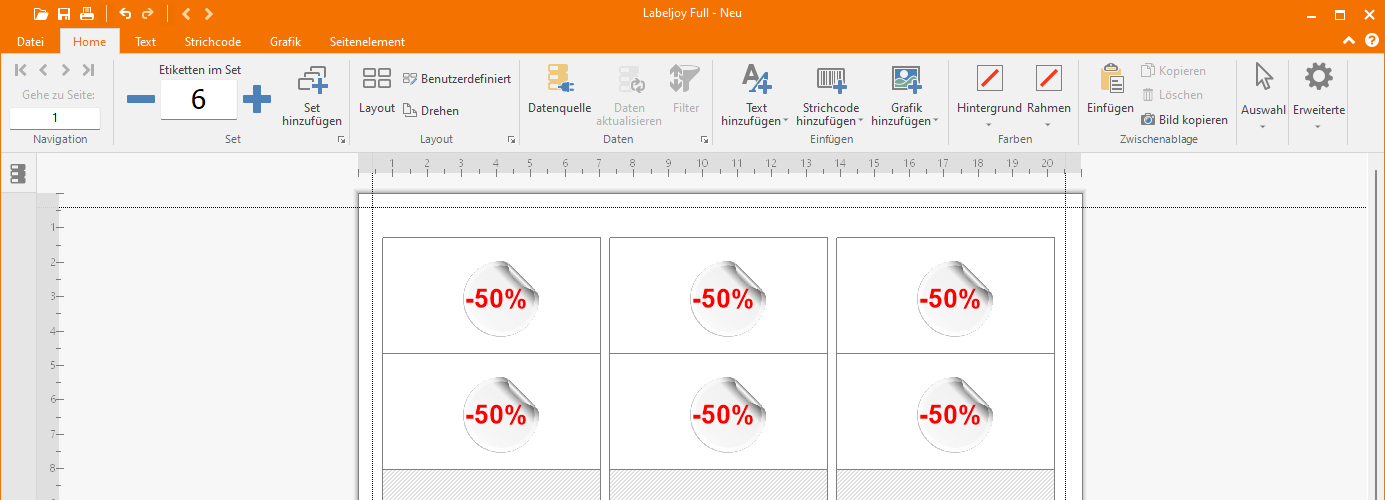Click Löschen trash button
The image size is (1385, 500).
(1173, 95)
